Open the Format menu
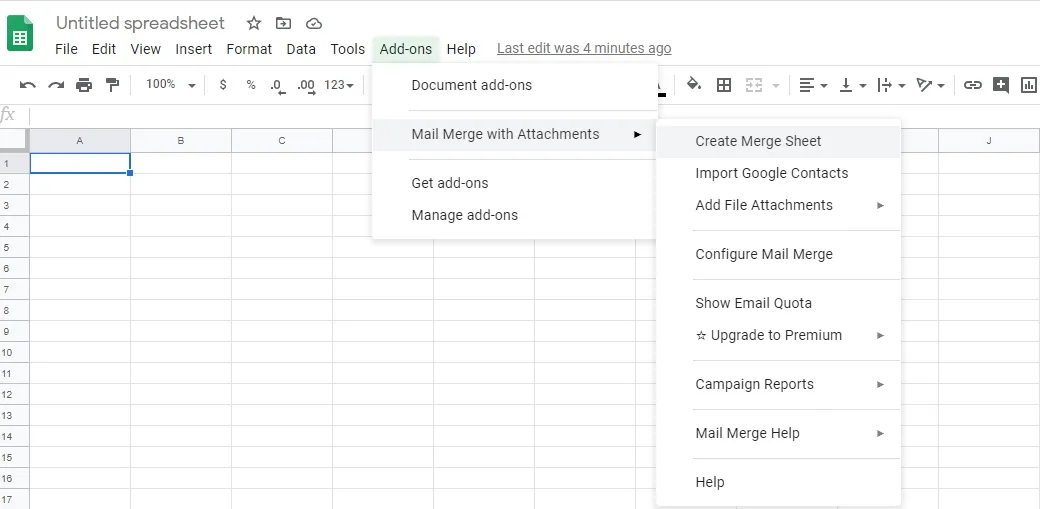Viewport: 1040px width, 509px height. coord(249,49)
